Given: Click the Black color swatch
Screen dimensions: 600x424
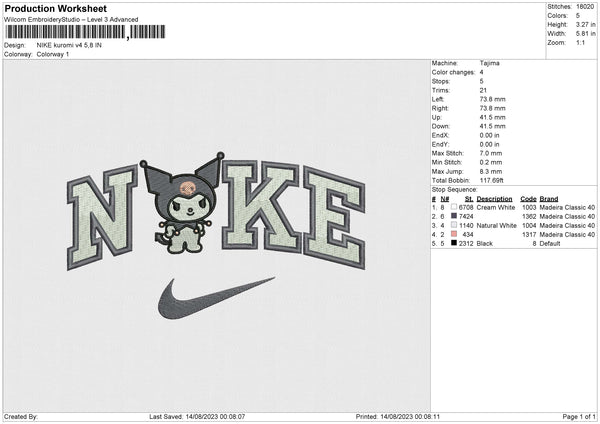Looking at the screenshot, I should [x=454, y=243].
